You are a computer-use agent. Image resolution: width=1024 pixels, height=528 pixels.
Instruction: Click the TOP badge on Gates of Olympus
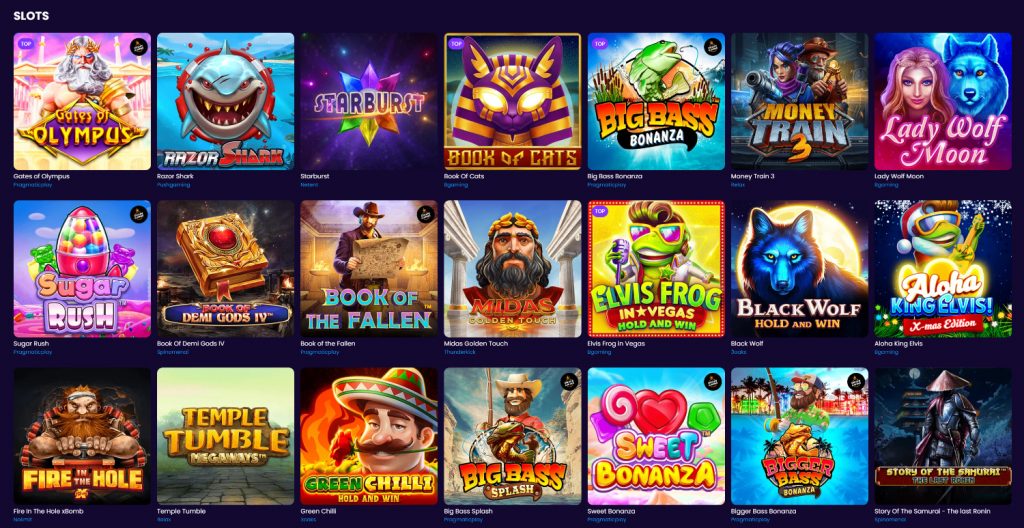[x=26, y=44]
